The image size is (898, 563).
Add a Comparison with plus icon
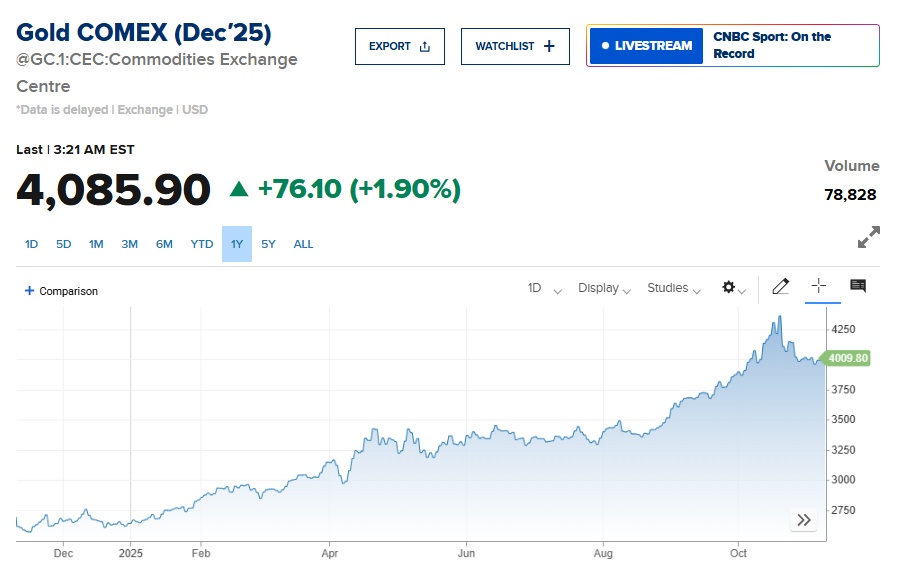[61, 291]
